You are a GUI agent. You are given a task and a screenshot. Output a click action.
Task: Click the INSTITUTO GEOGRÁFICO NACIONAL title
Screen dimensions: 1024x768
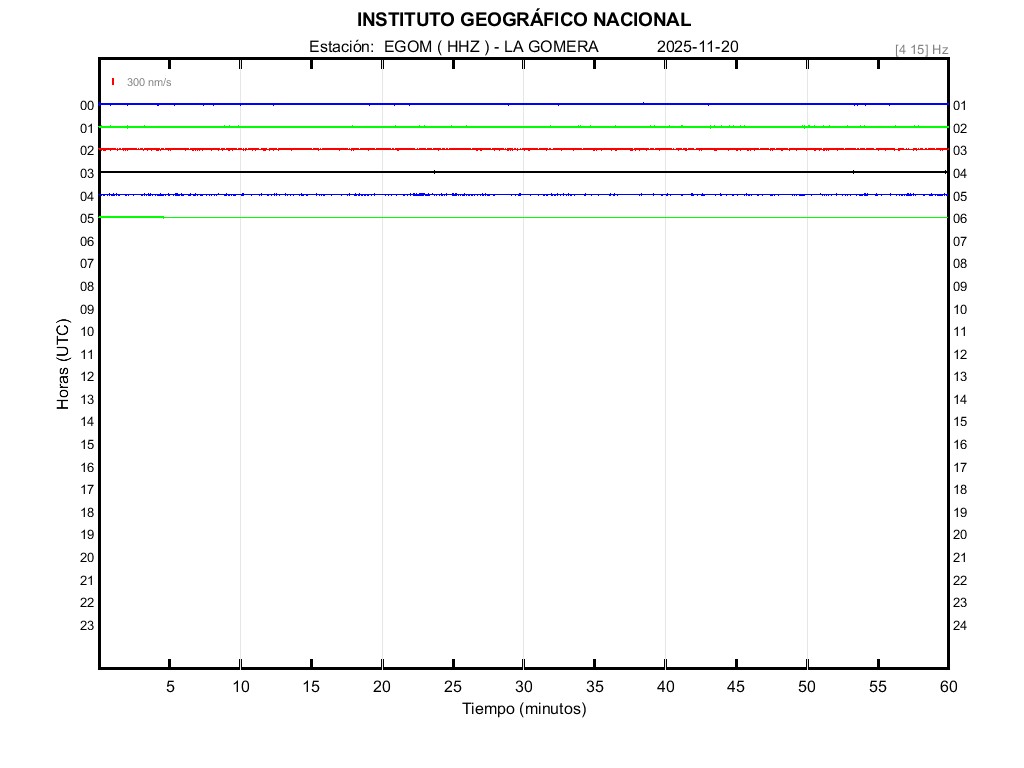pos(523,20)
